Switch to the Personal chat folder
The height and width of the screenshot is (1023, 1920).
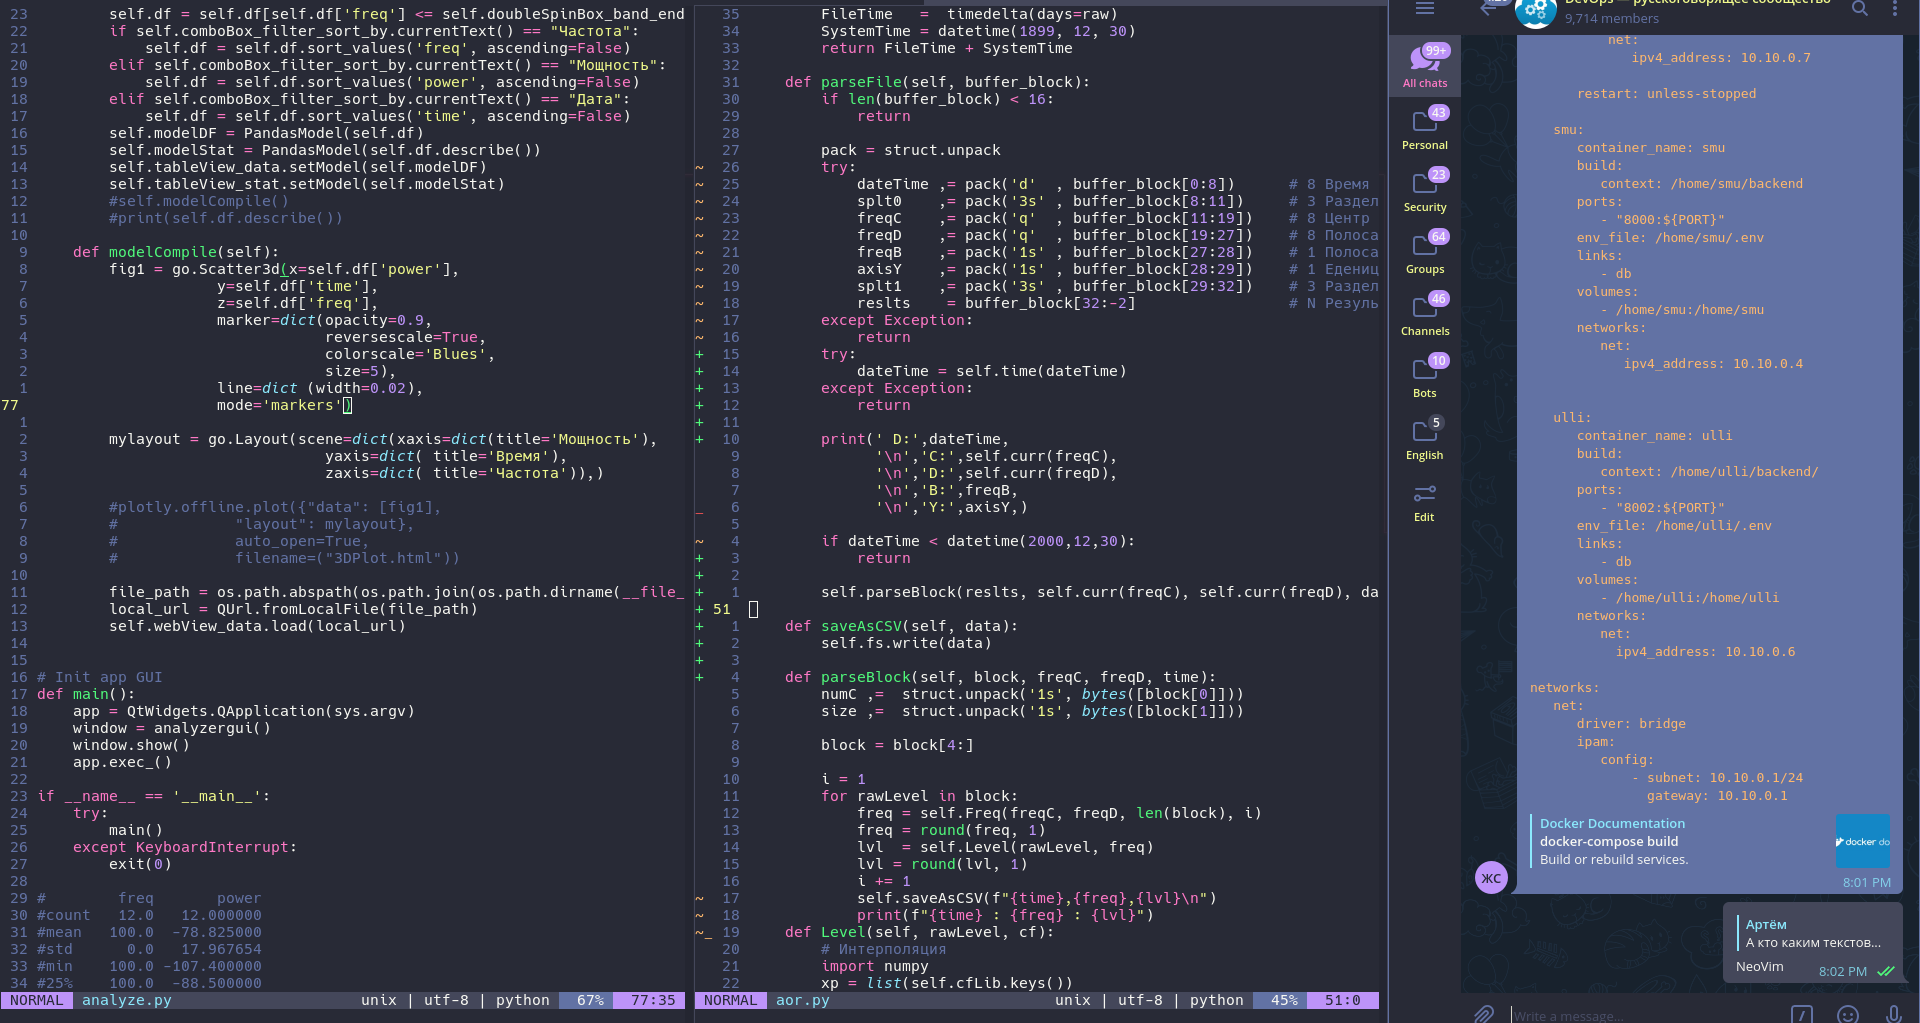point(1425,128)
